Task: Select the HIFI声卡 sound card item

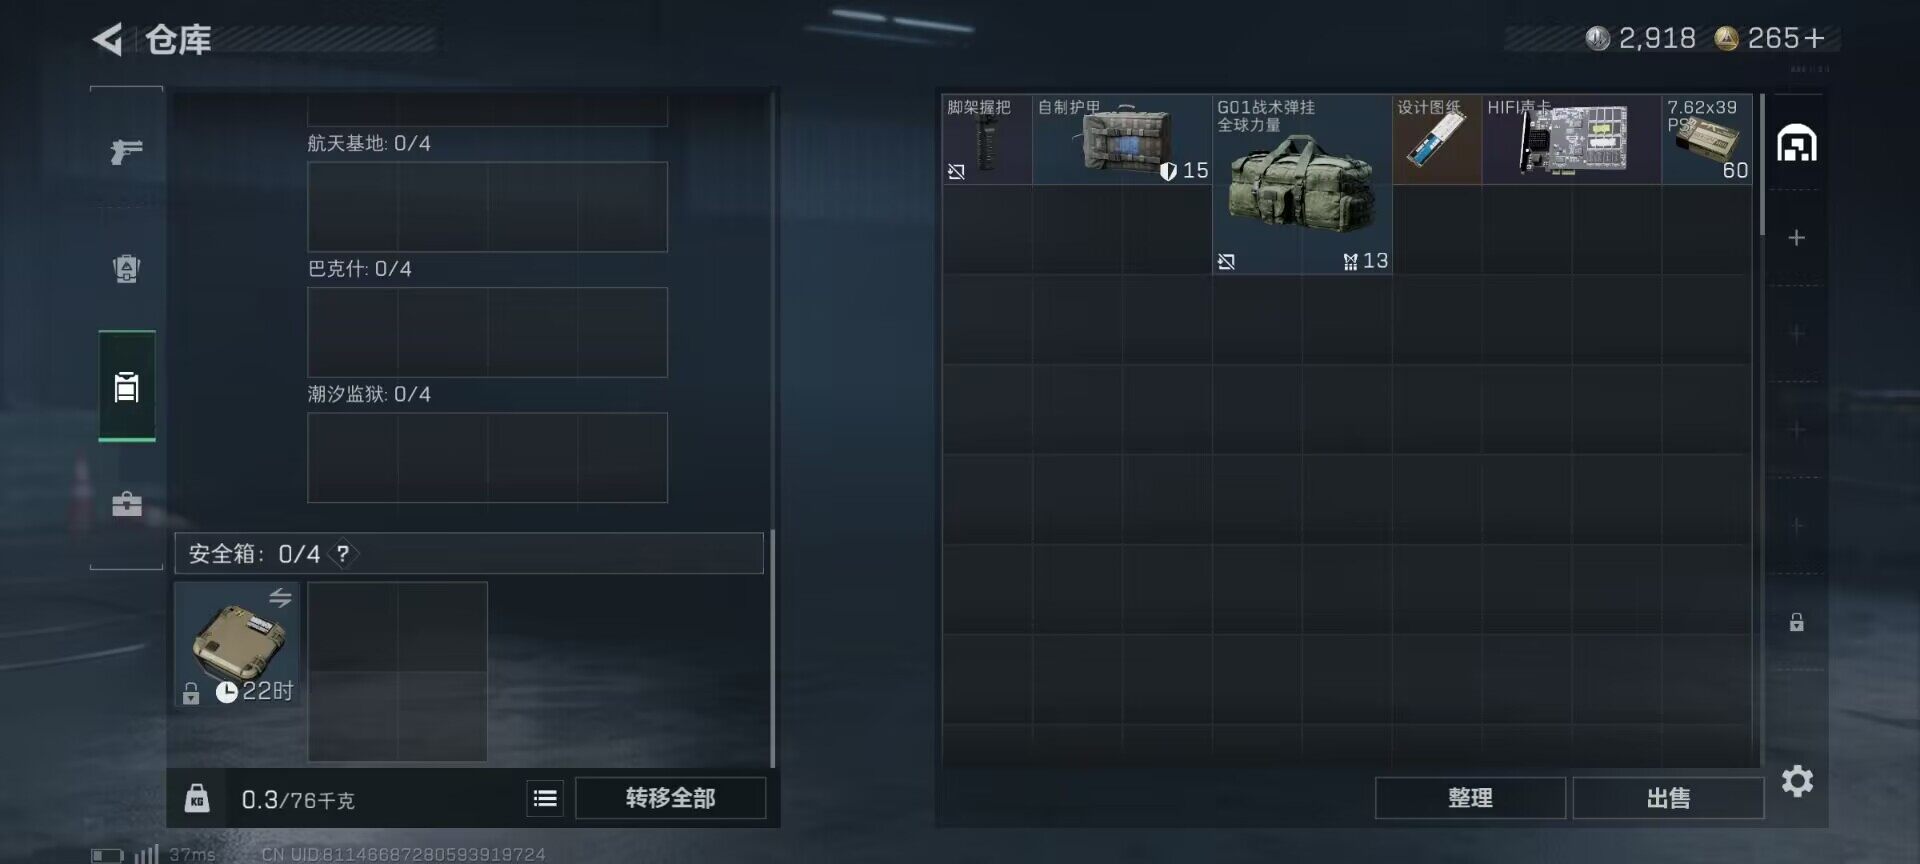Action: pyautogui.click(x=1572, y=139)
